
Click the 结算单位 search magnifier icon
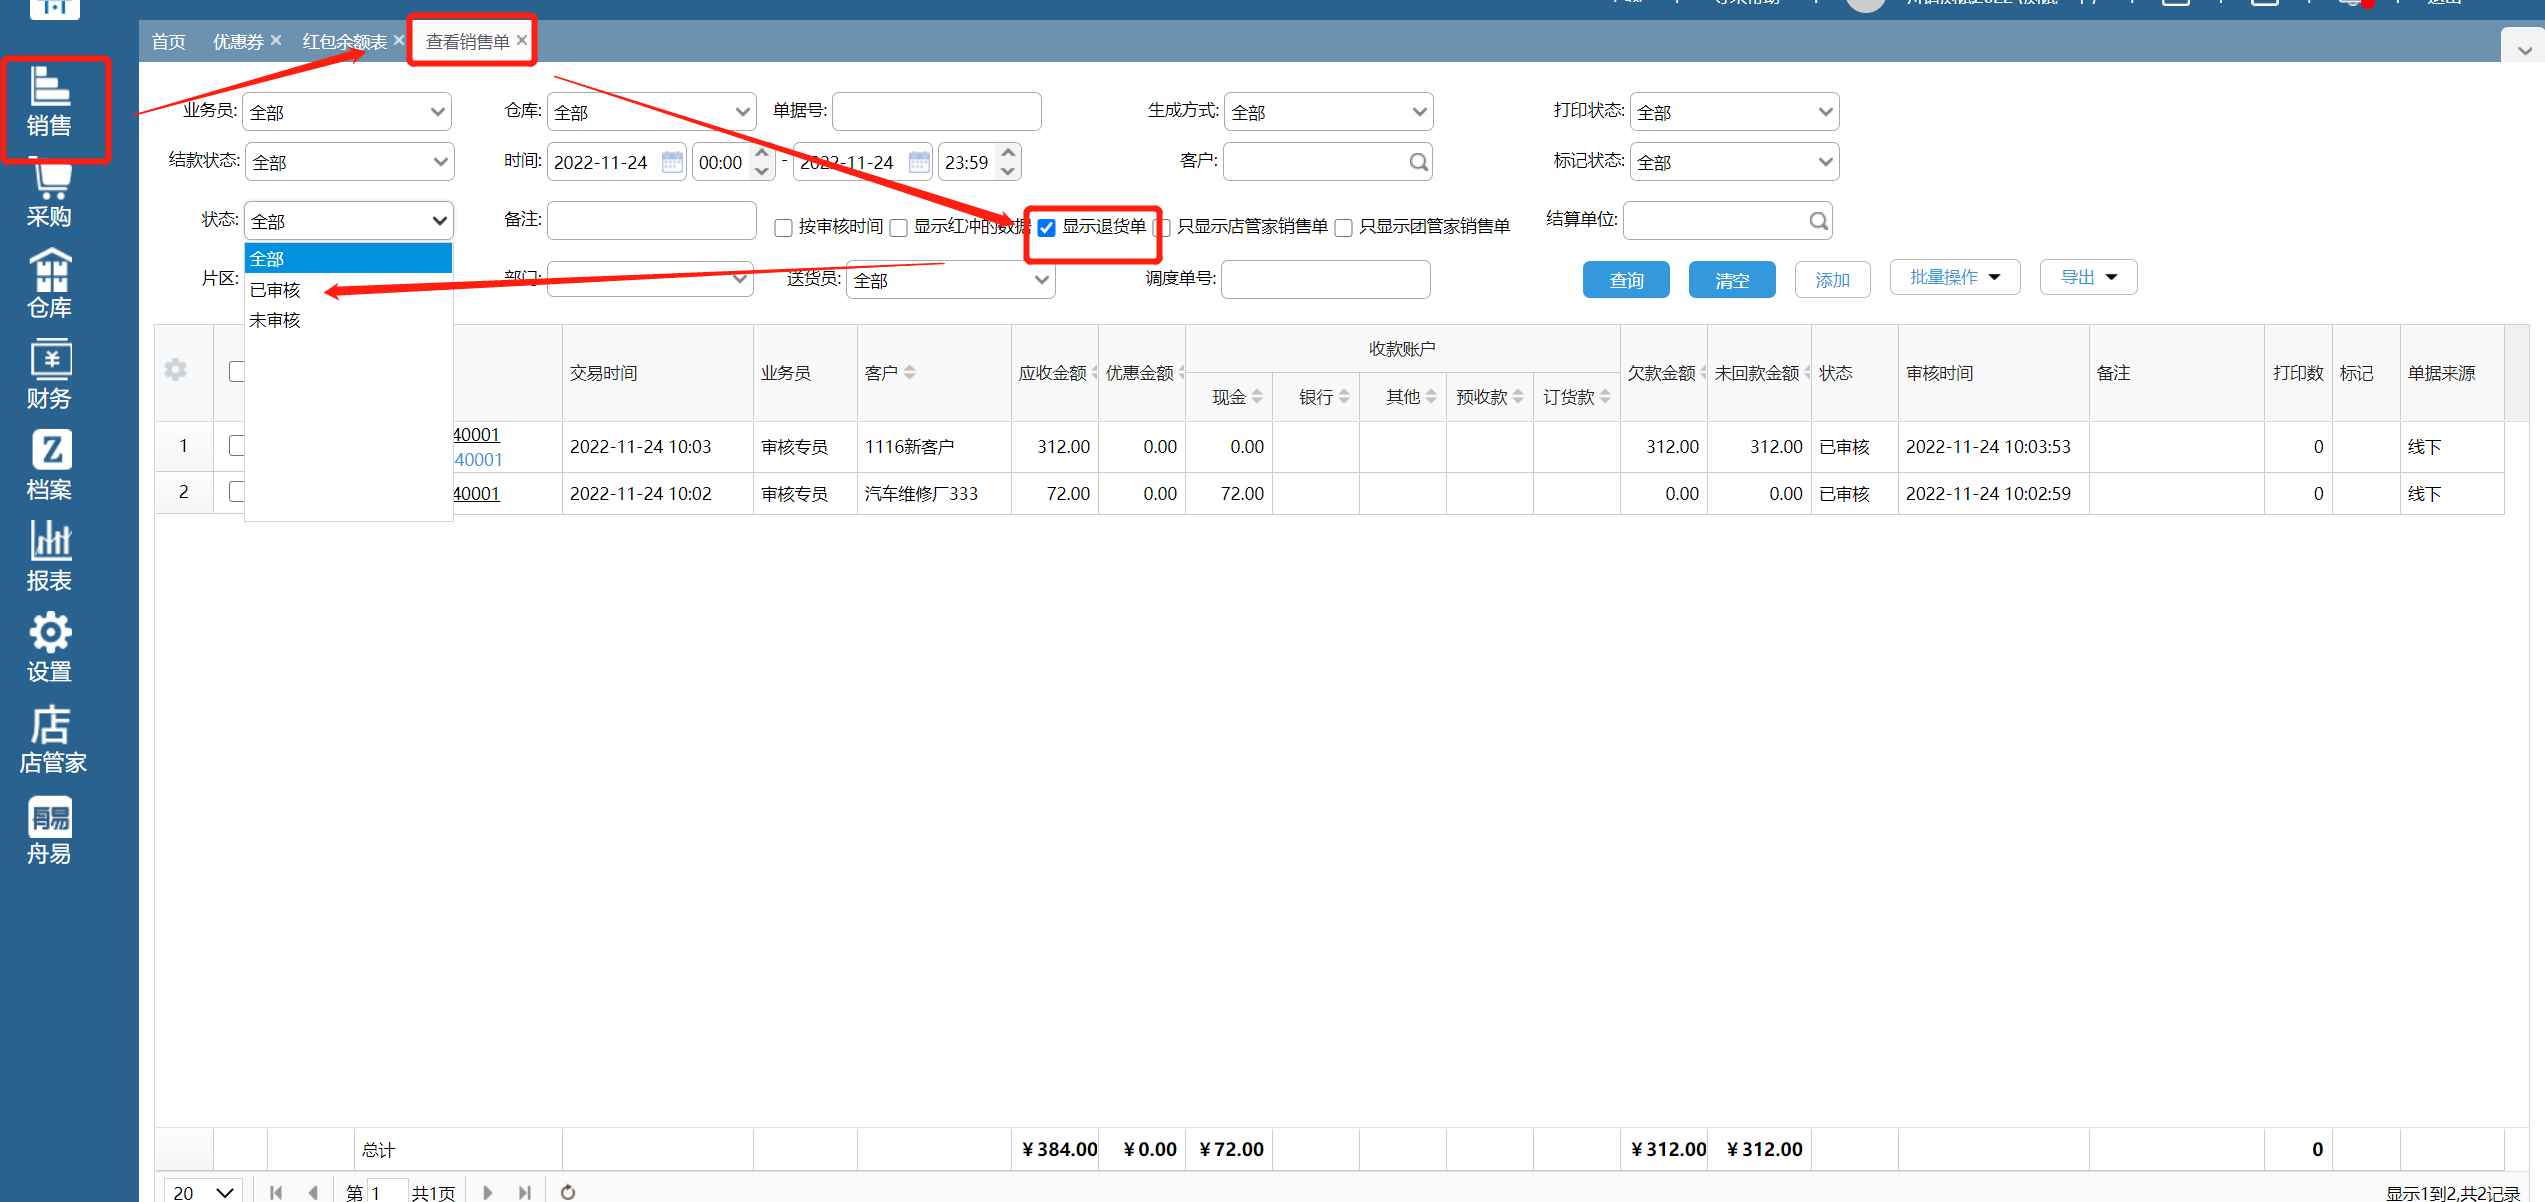(1818, 221)
